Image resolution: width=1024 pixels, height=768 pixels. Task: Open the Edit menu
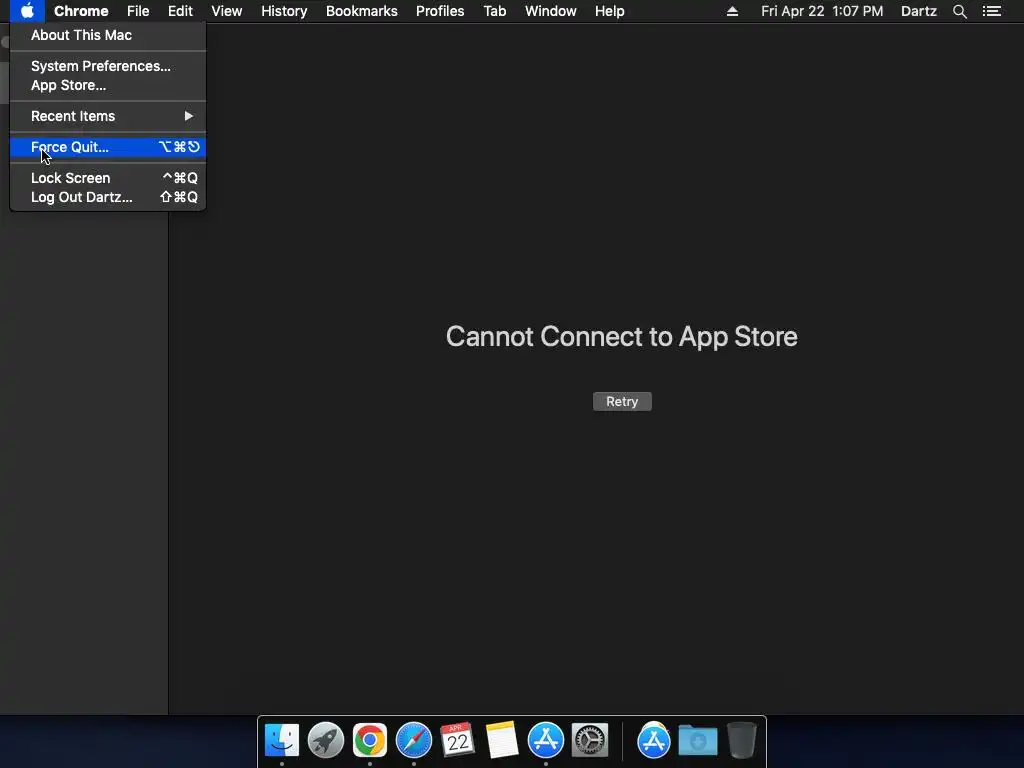coord(180,11)
